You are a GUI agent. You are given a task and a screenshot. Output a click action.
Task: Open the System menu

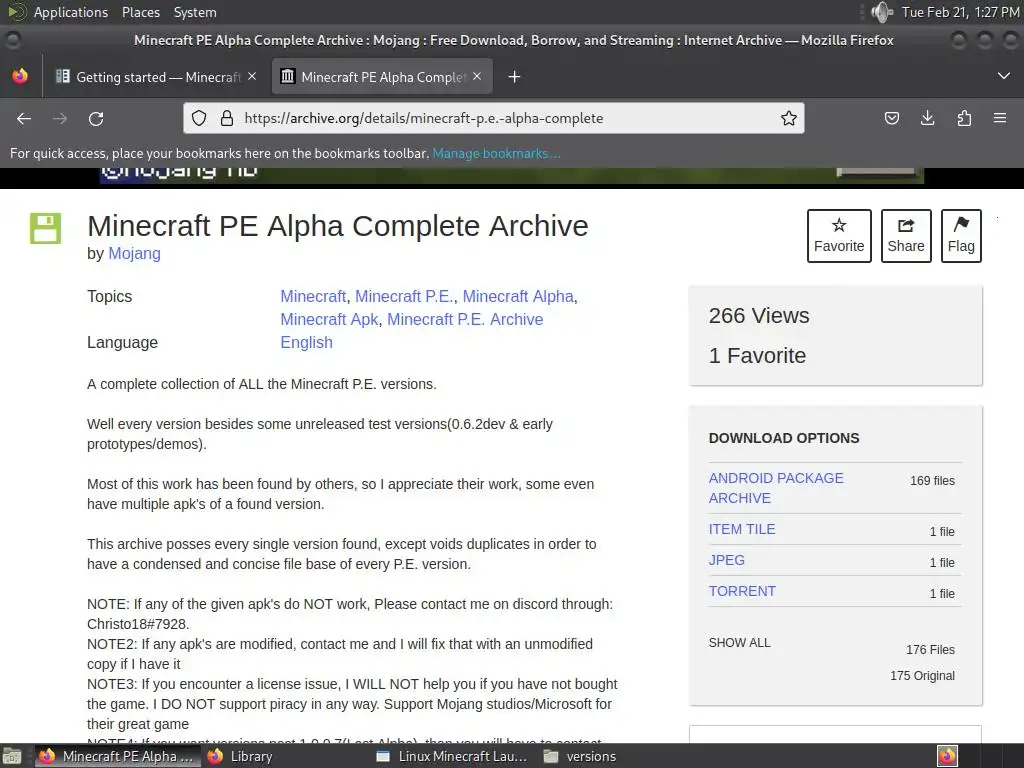[195, 12]
